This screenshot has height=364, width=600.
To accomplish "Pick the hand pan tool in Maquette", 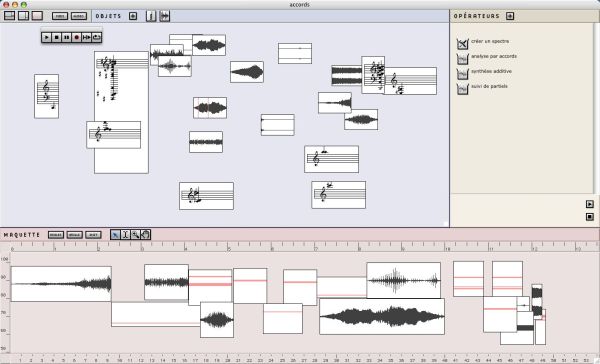I will point(145,235).
